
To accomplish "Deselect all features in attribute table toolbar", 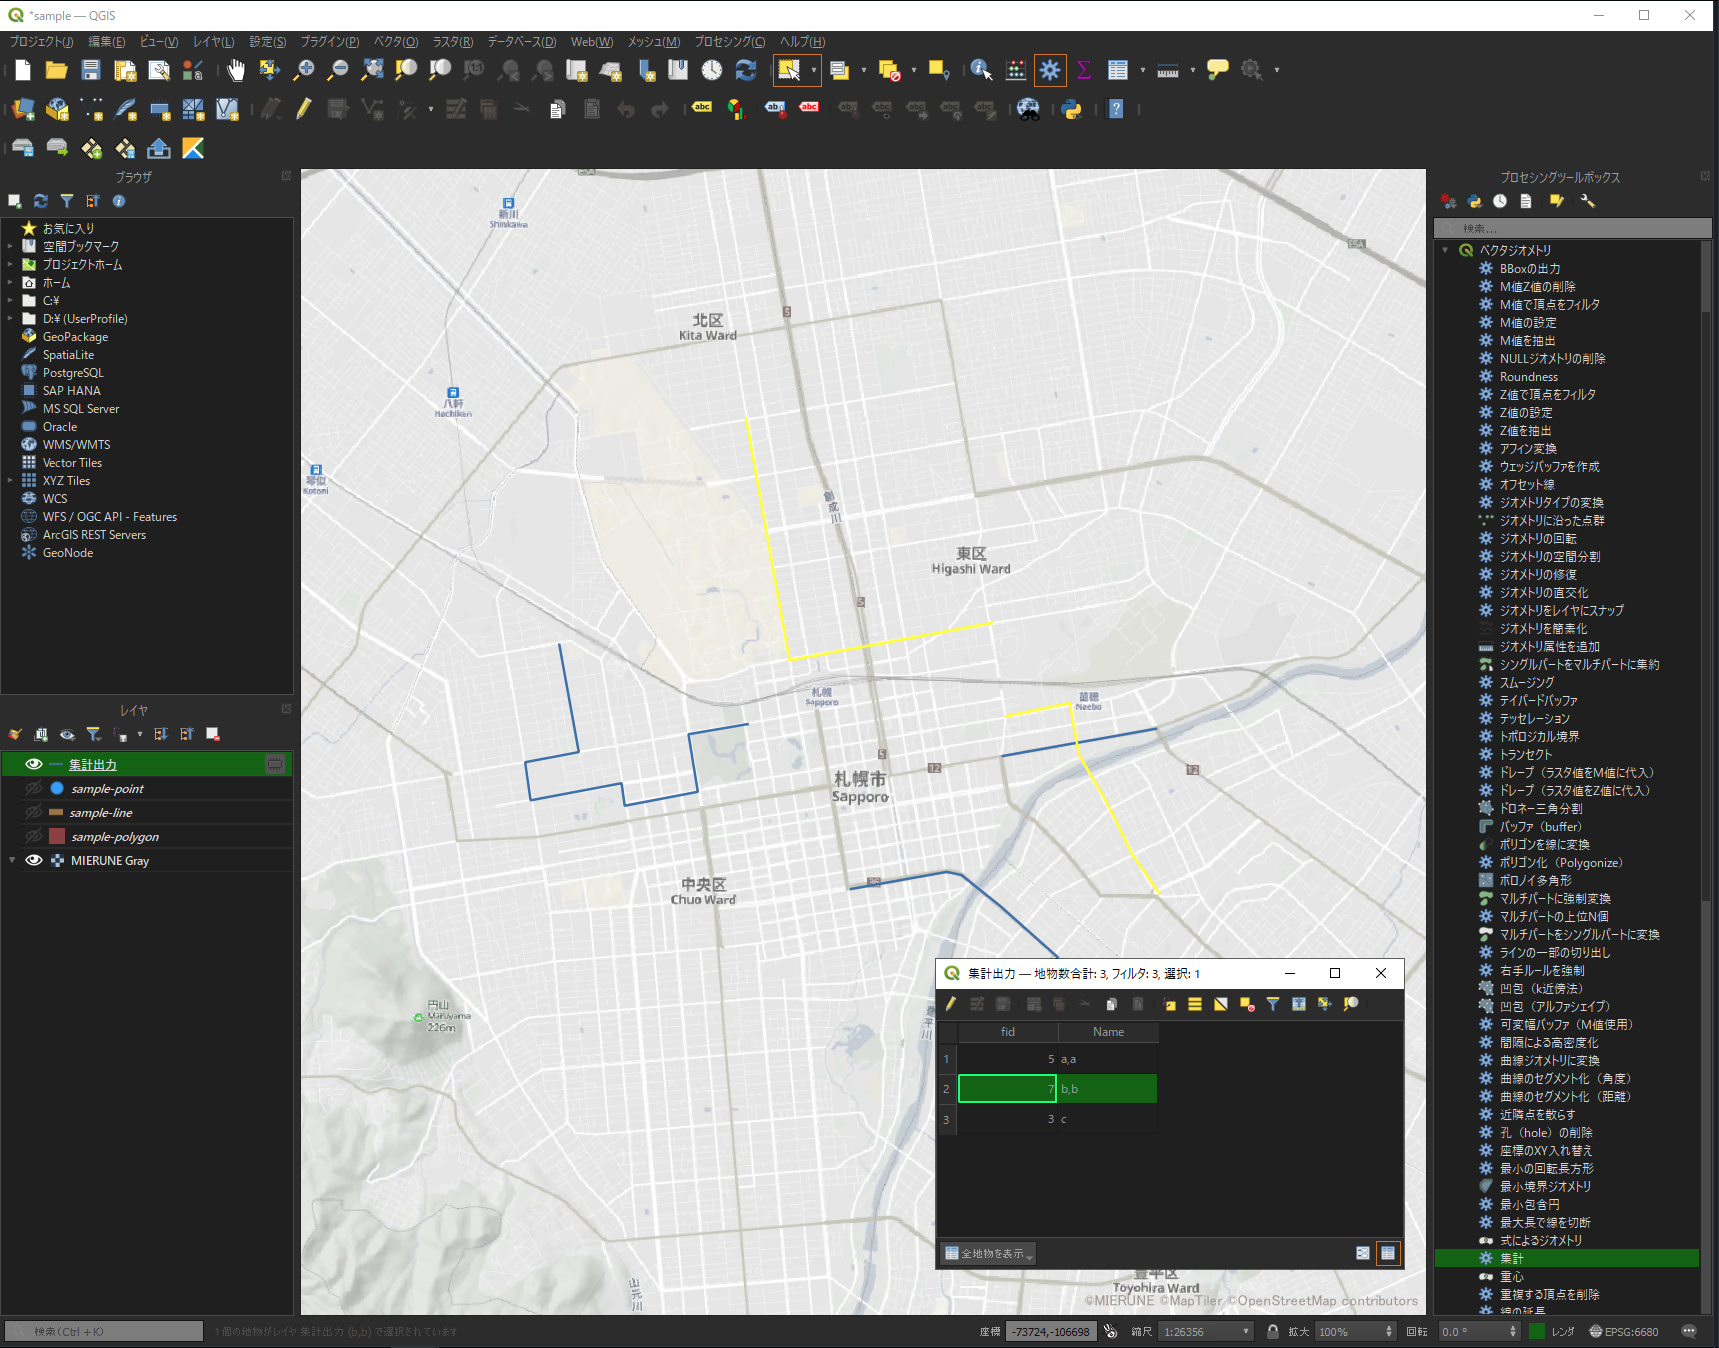I will [1247, 1004].
